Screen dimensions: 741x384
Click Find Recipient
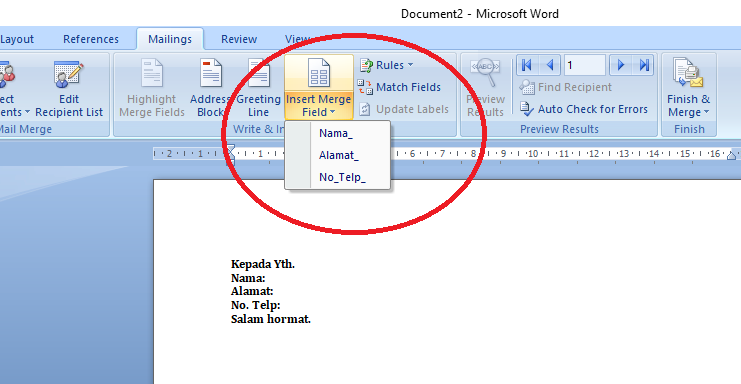565,87
